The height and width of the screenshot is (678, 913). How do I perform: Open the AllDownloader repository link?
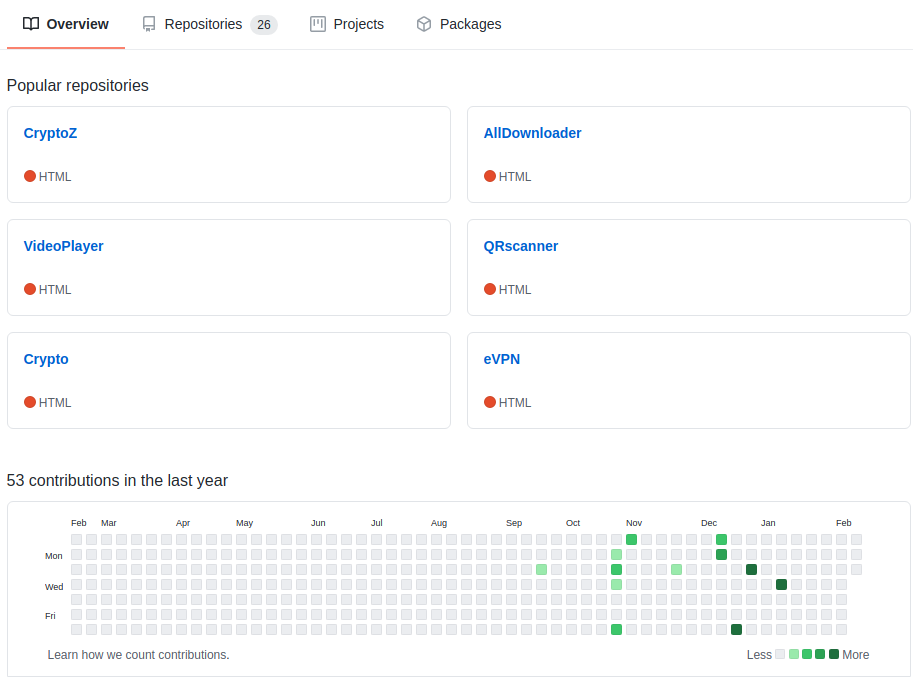click(x=532, y=133)
